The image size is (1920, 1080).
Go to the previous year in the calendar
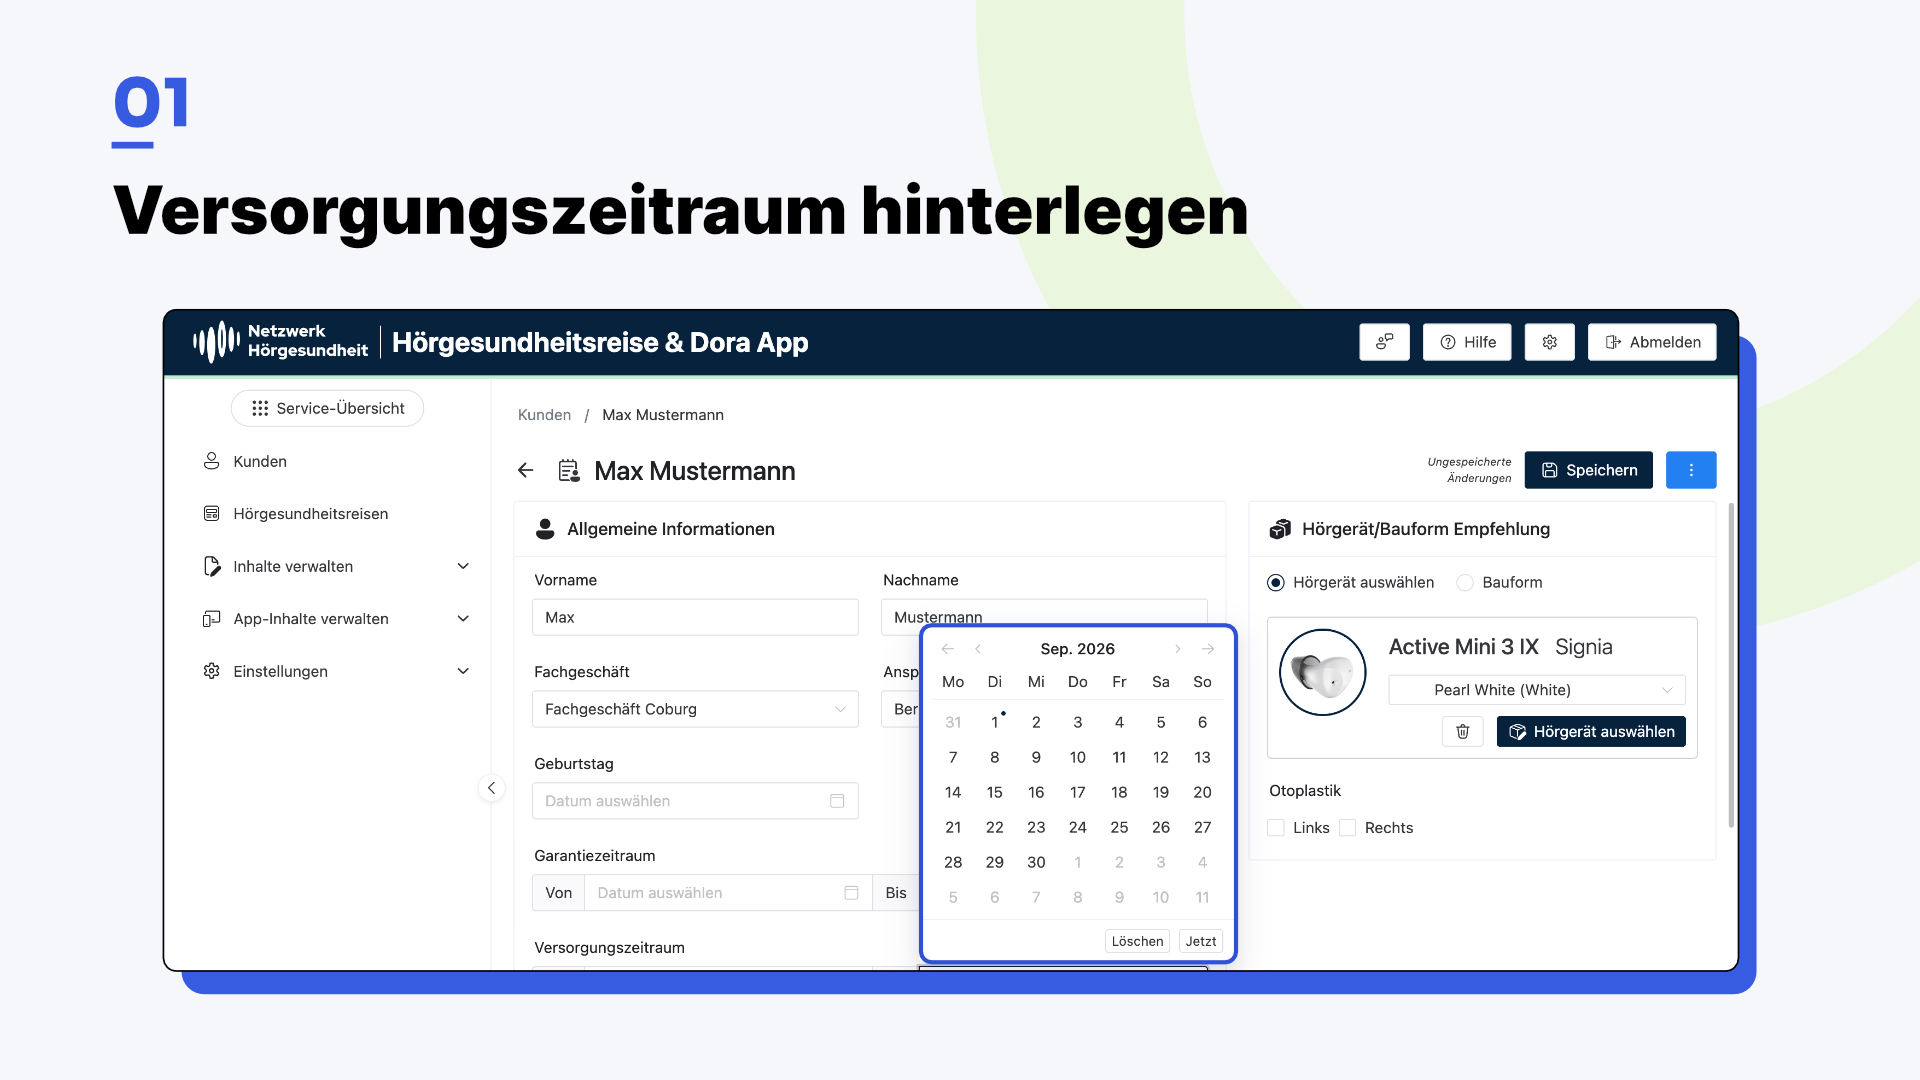tap(947, 649)
